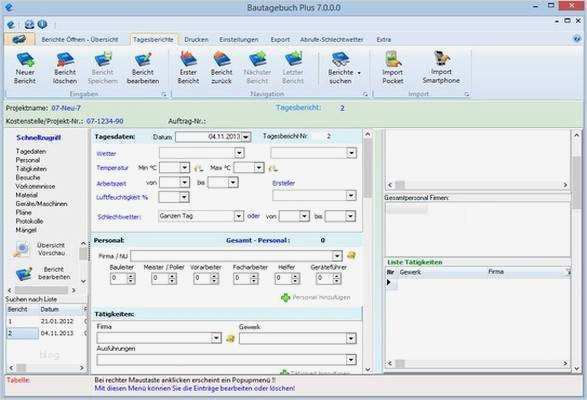Screen dimensions: 587x400
Task: Click Bericht bearbeiten sidebar icon
Action: (24, 273)
